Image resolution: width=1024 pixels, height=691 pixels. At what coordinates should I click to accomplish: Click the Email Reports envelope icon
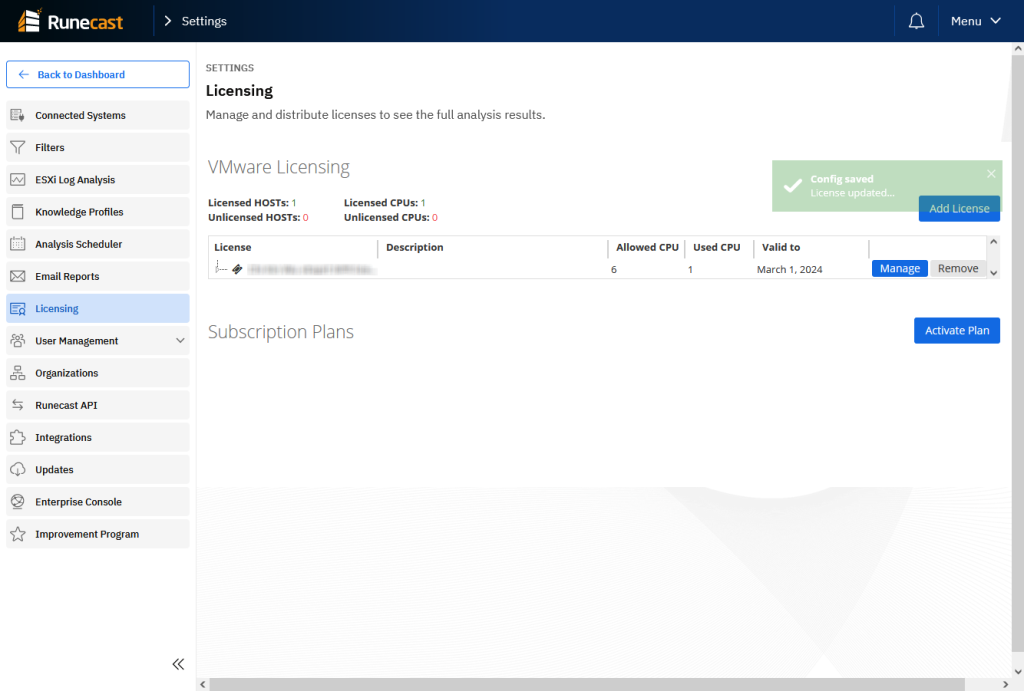pos(18,276)
